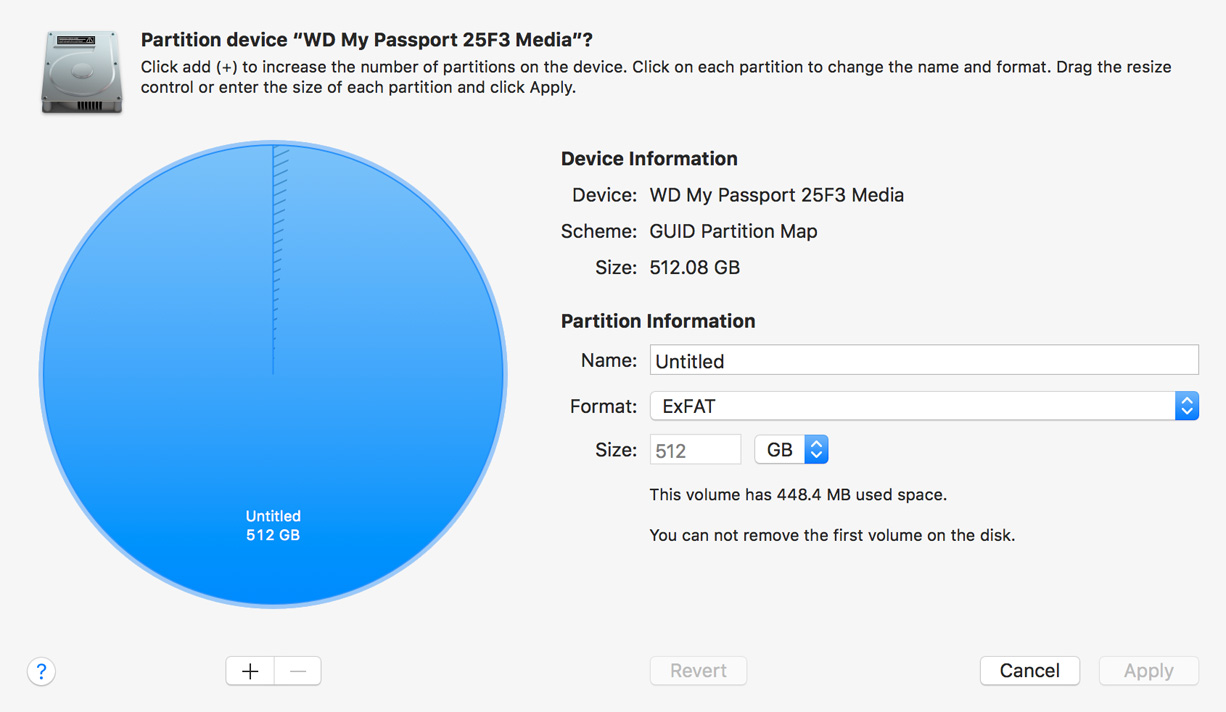Click the Format stepper arrows
This screenshot has width=1226, height=712.
coord(1187,405)
